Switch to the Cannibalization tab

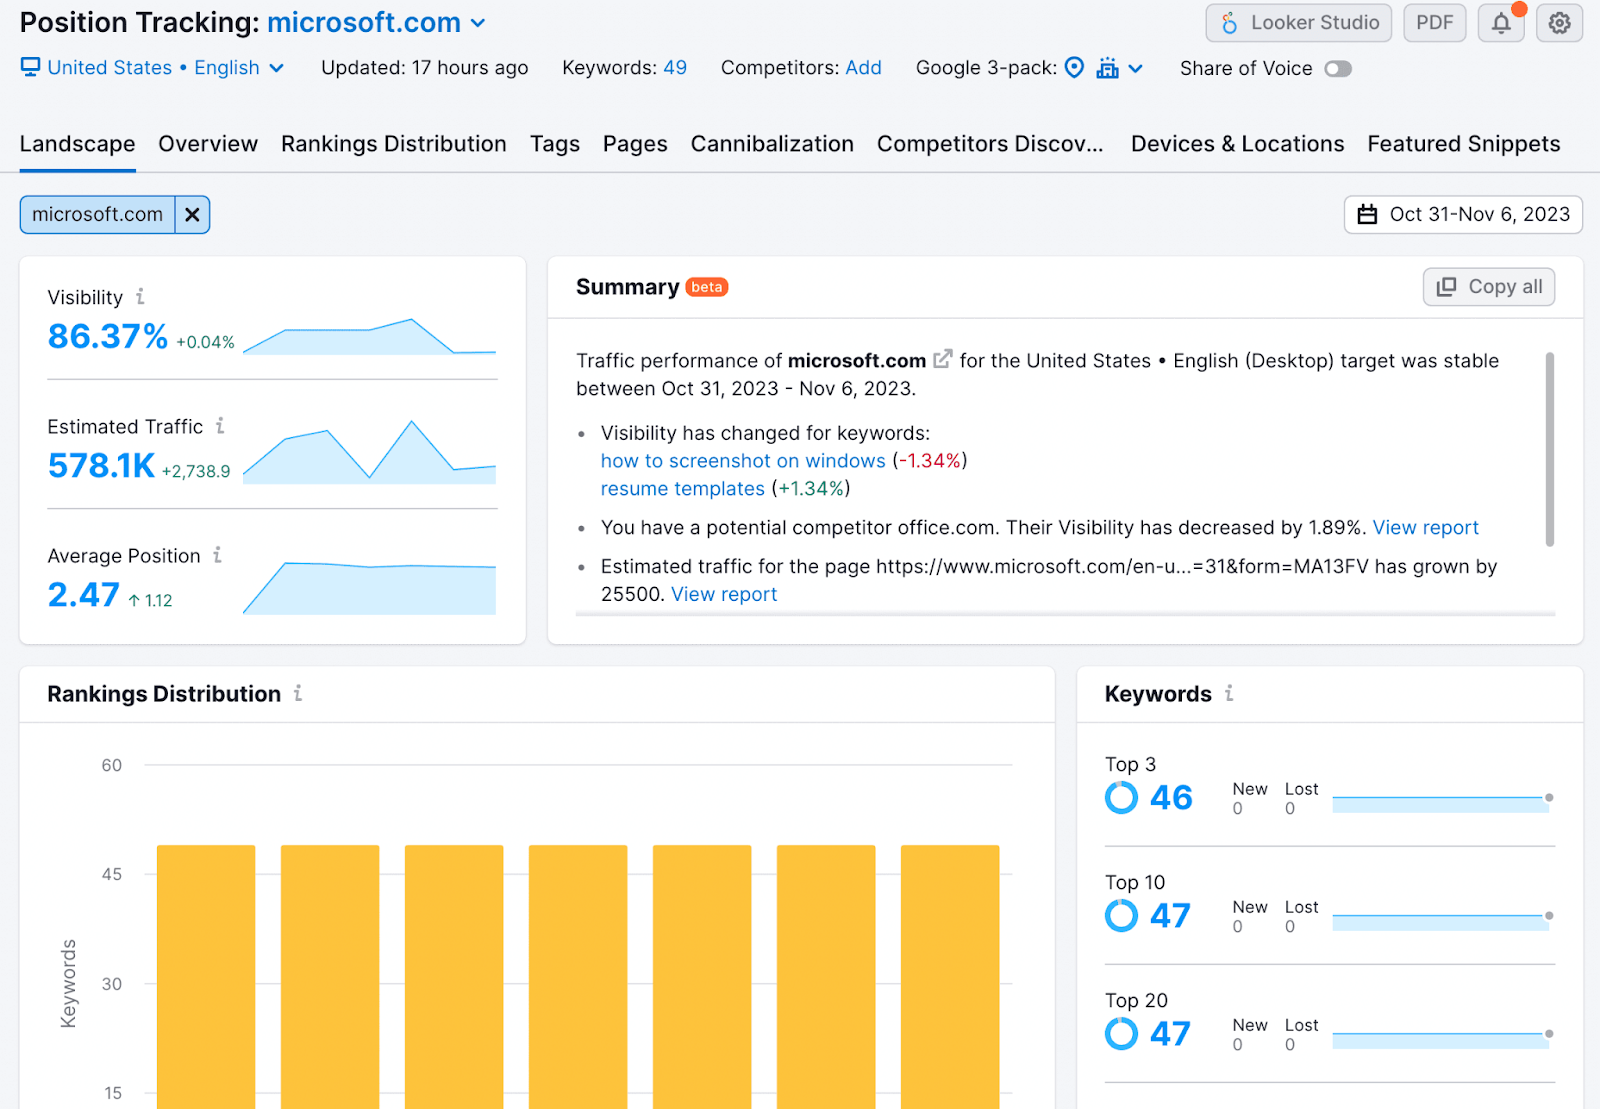[771, 144]
